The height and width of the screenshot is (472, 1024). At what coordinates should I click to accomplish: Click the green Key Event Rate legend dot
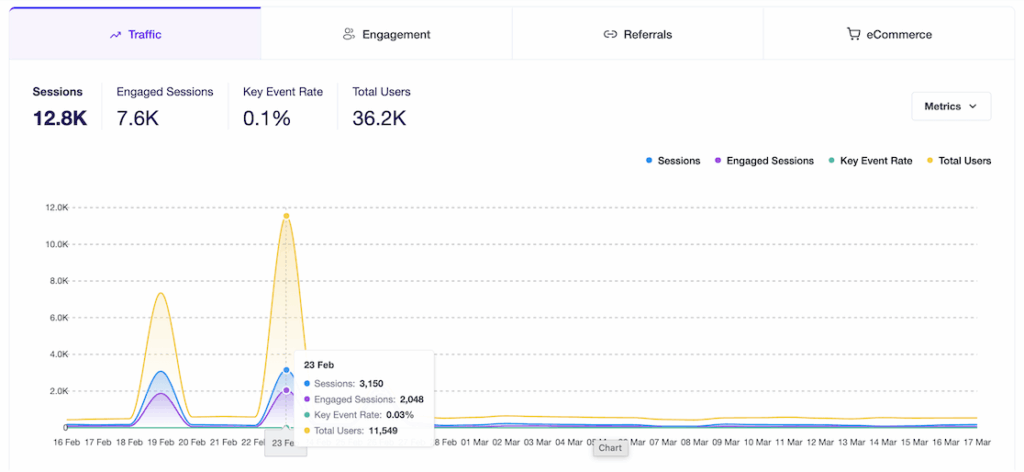(831, 161)
